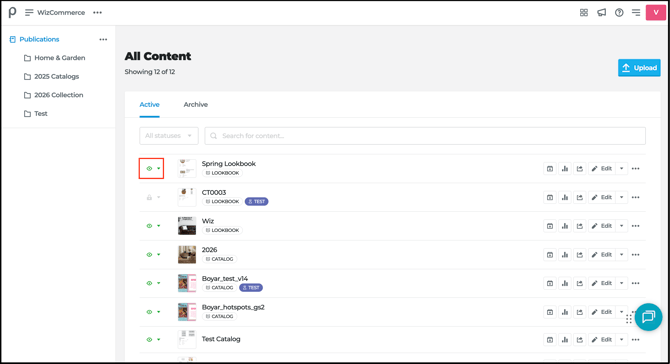Click the Test Catalog title
This screenshot has width=670, height=364.
[x=221, y=339]
